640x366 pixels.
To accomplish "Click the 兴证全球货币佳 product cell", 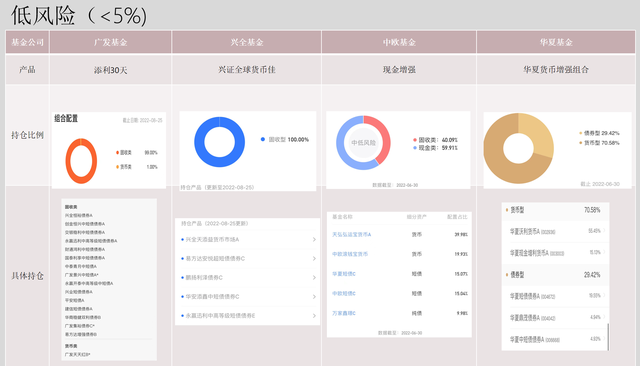I will (x=247, y=70).
